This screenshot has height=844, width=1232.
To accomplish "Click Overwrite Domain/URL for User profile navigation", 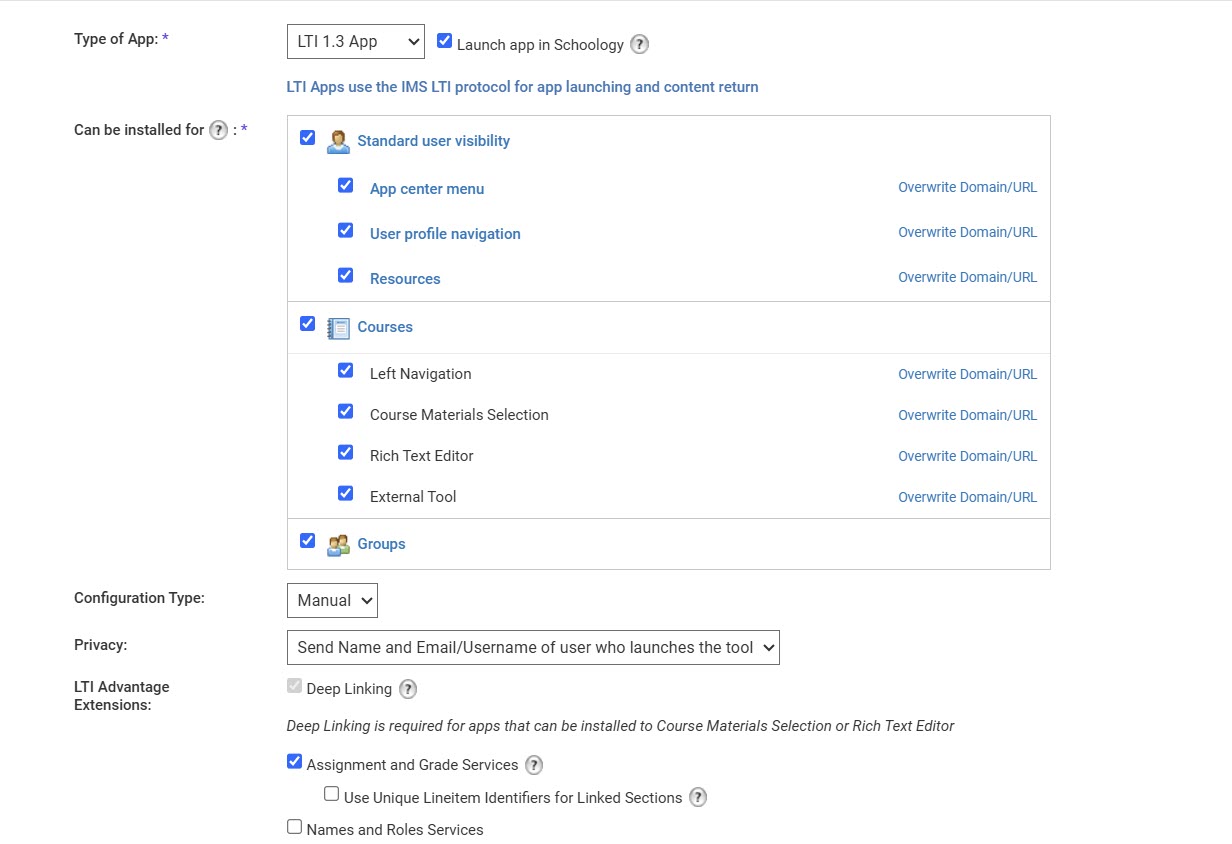I will pos(967,232).
